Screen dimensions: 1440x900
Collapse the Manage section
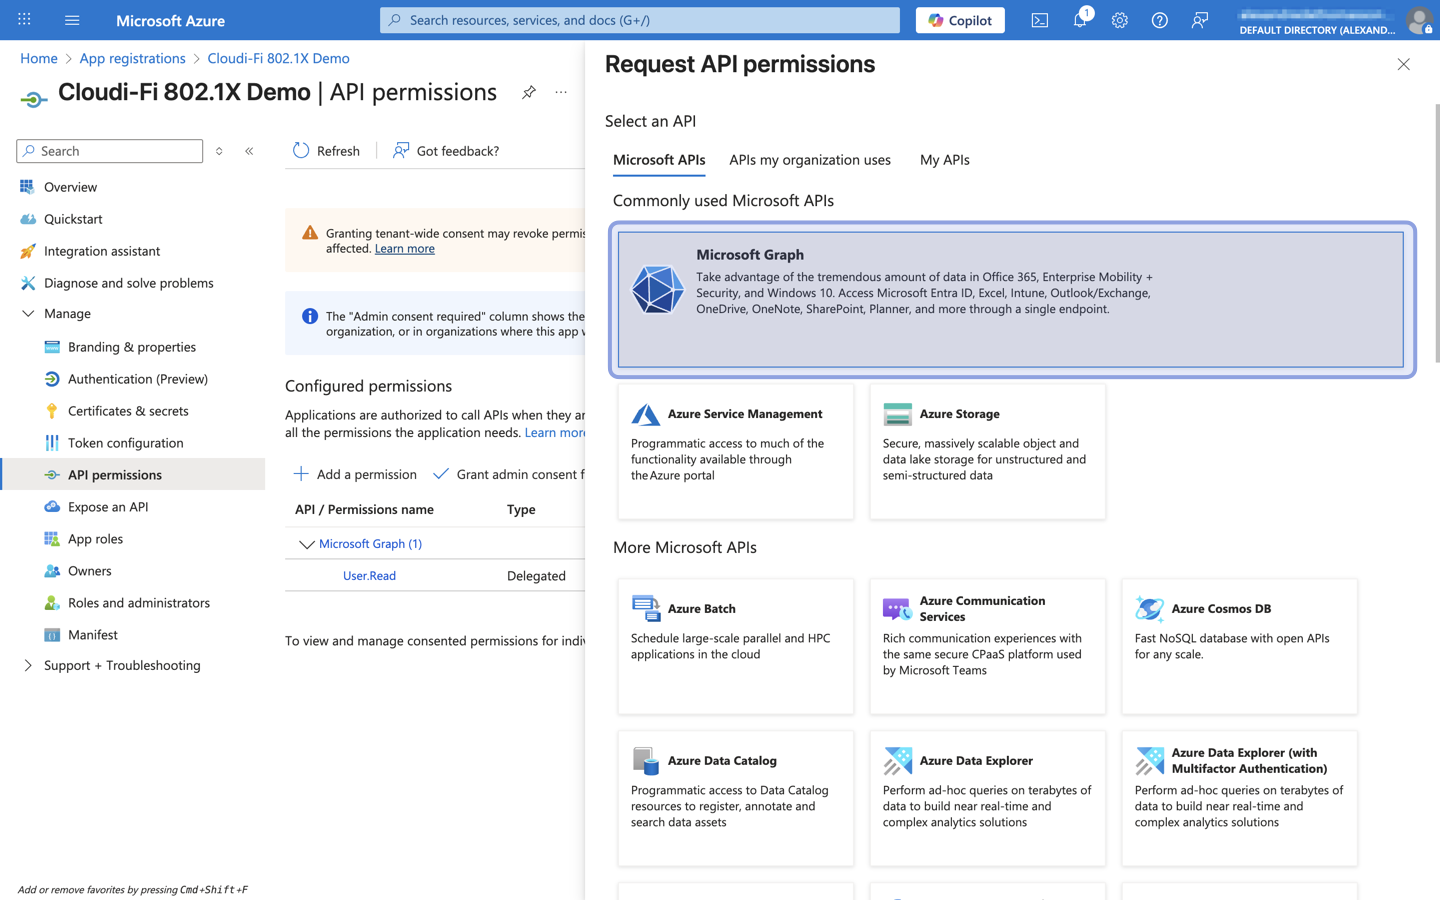(28, 314)
